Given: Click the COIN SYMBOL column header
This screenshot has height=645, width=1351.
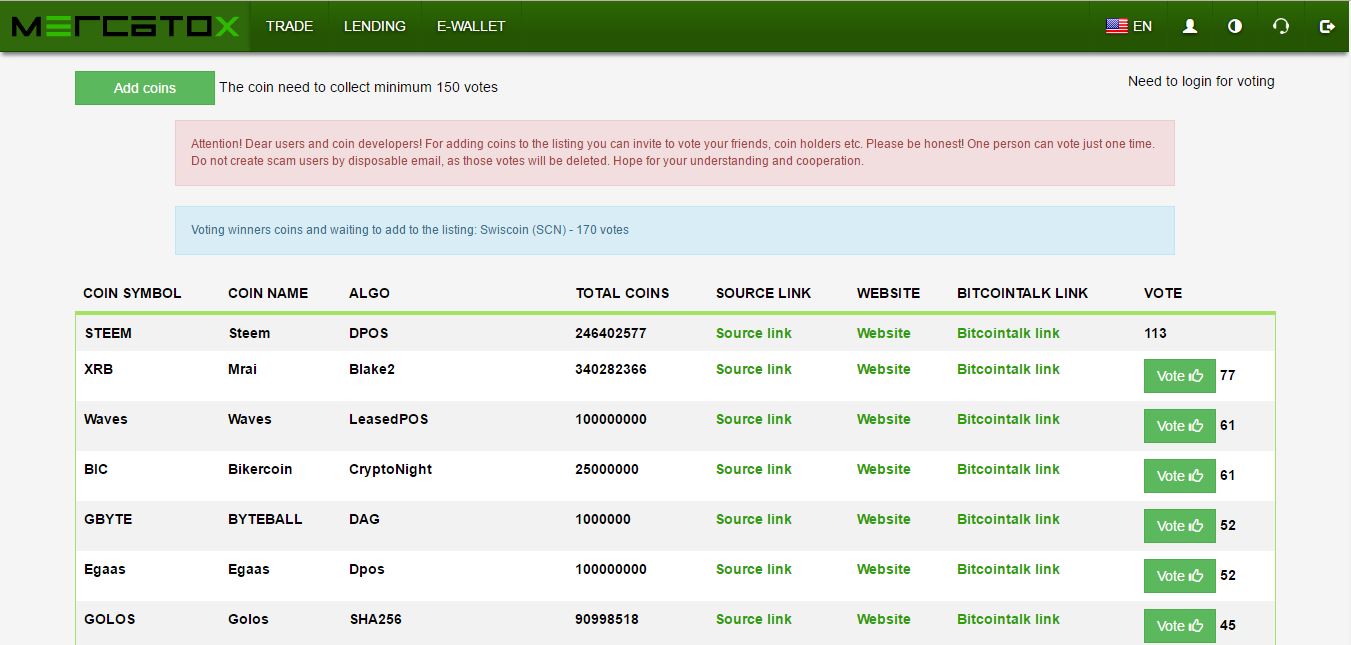Looking at the screenshot, I should (132, 293).
